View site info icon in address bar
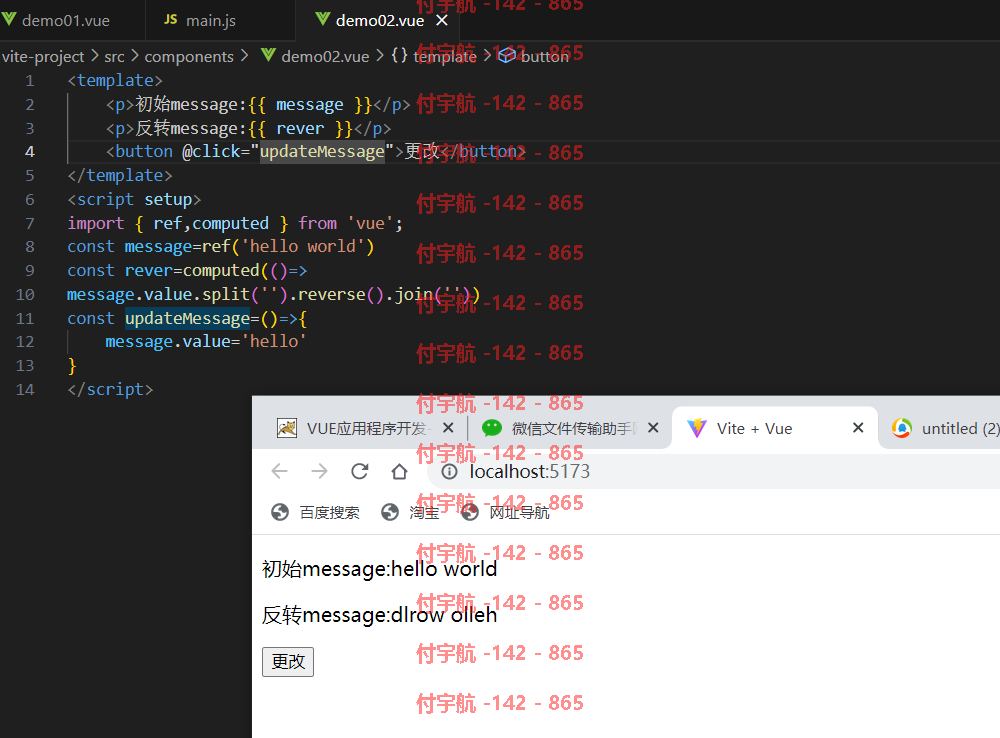The height and width of the screenshot is (738, 1000). [x=450, y=471]
